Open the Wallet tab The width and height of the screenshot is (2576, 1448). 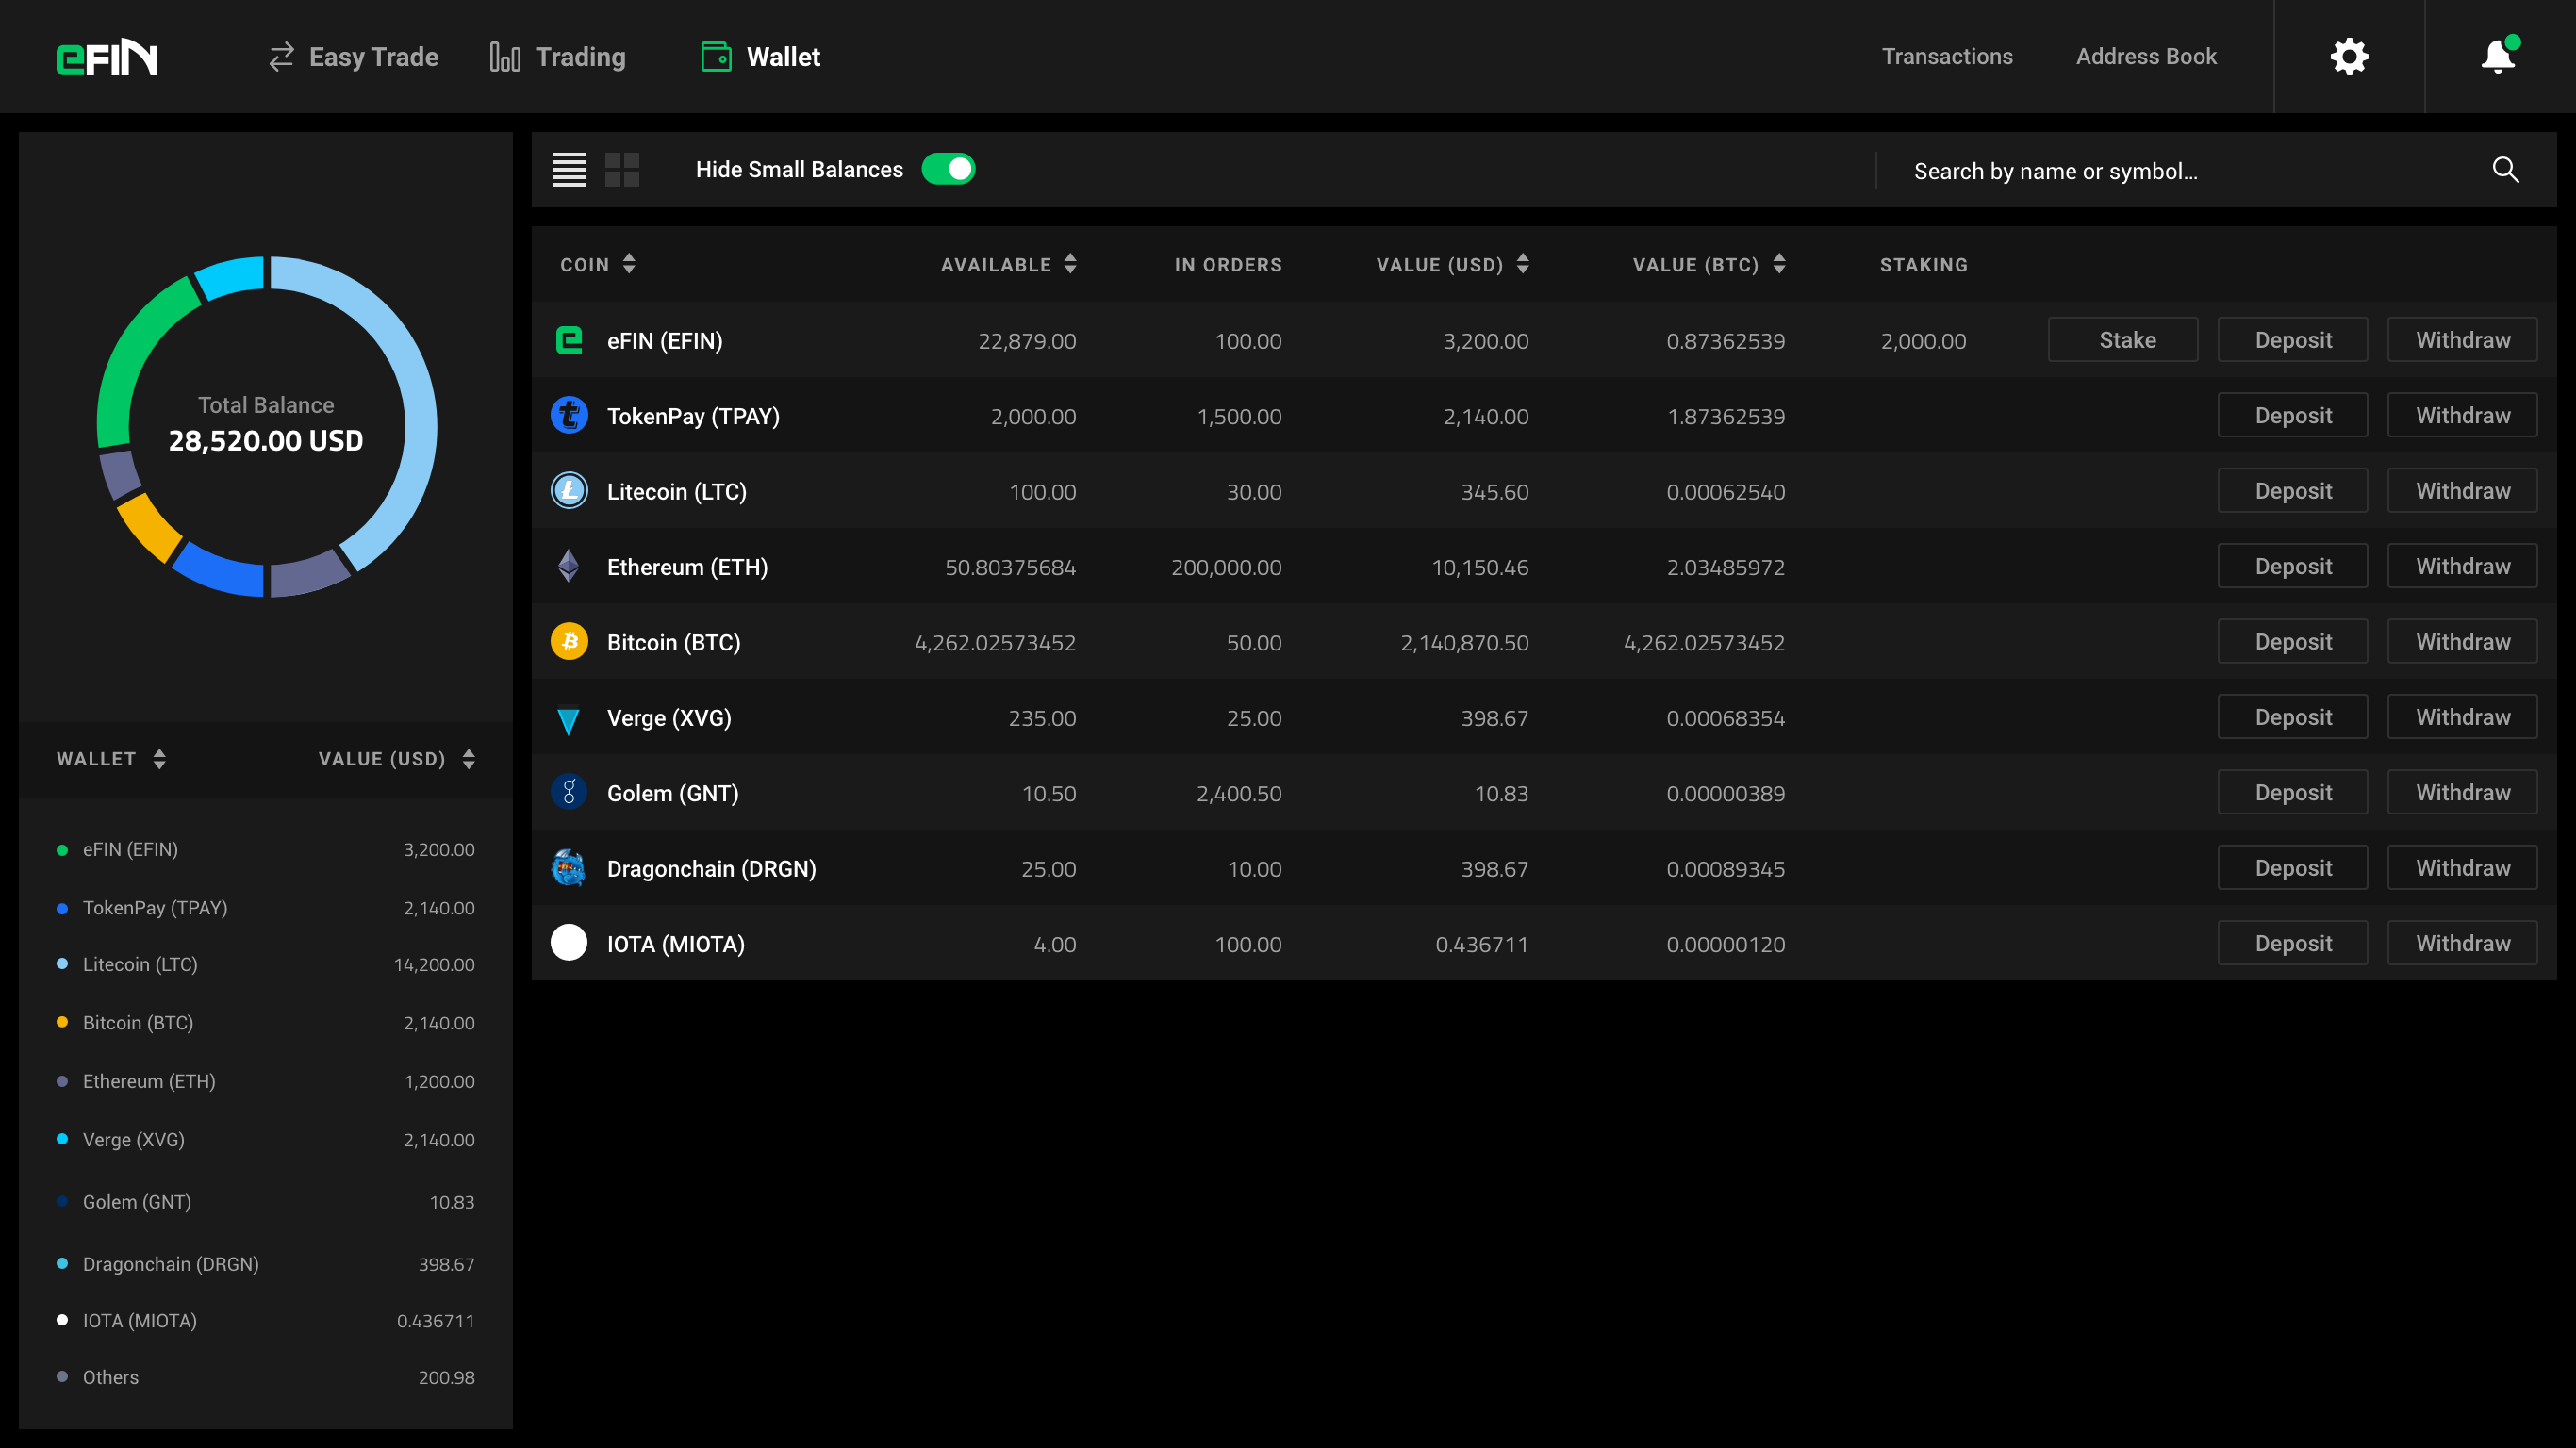pos(761,57)
